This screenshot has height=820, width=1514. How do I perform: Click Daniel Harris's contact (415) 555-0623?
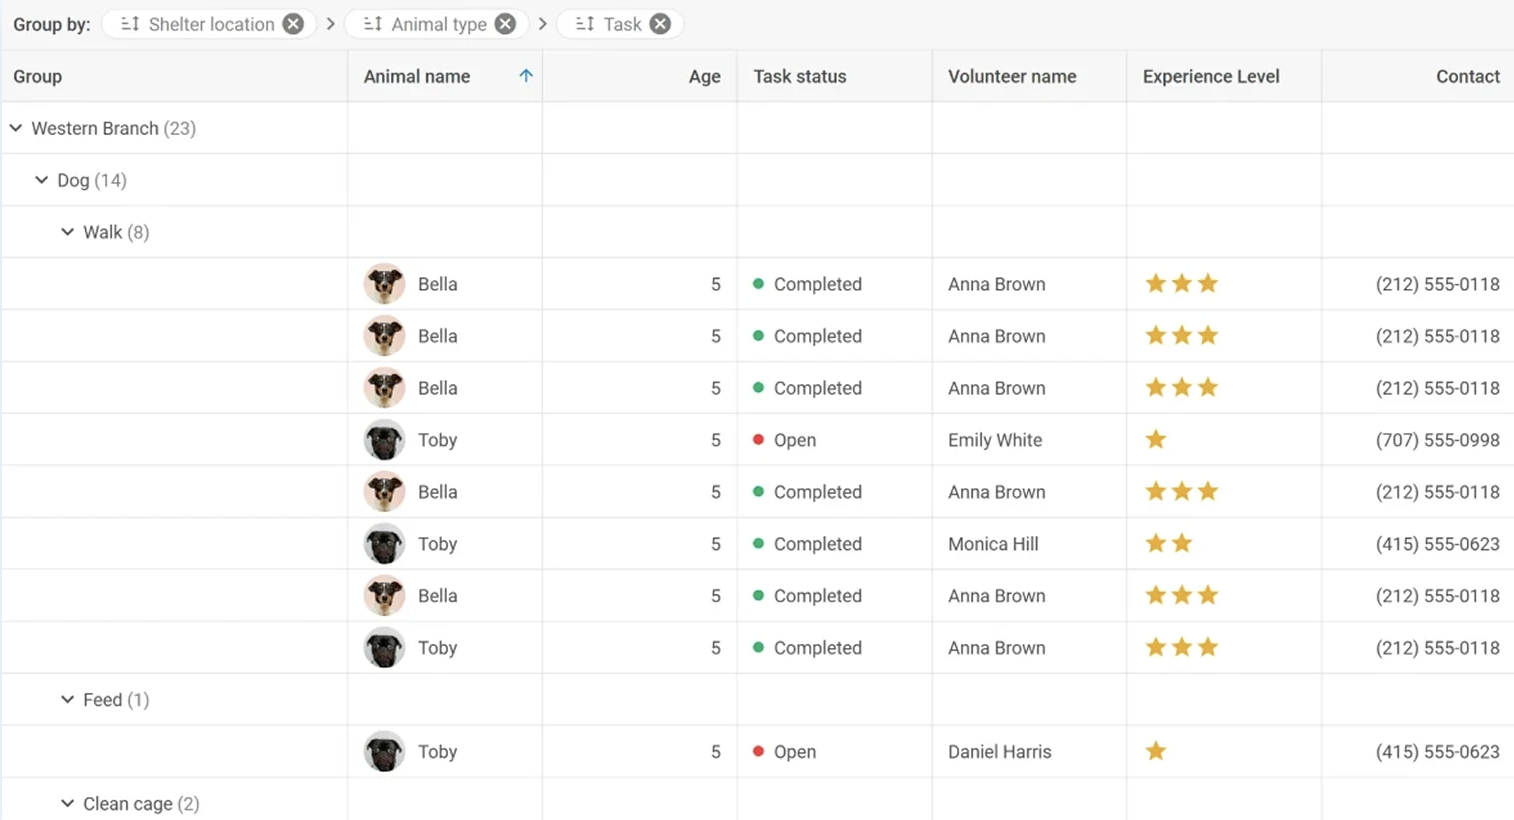(1438, 752)
